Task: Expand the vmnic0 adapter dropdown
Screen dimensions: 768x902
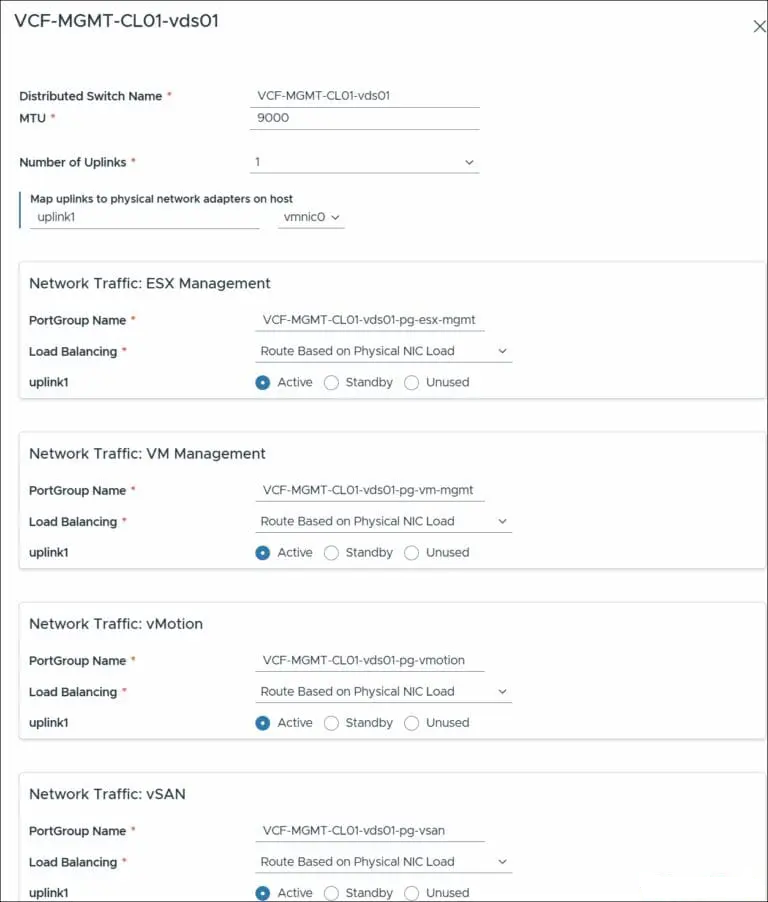Action: point(311,217)
